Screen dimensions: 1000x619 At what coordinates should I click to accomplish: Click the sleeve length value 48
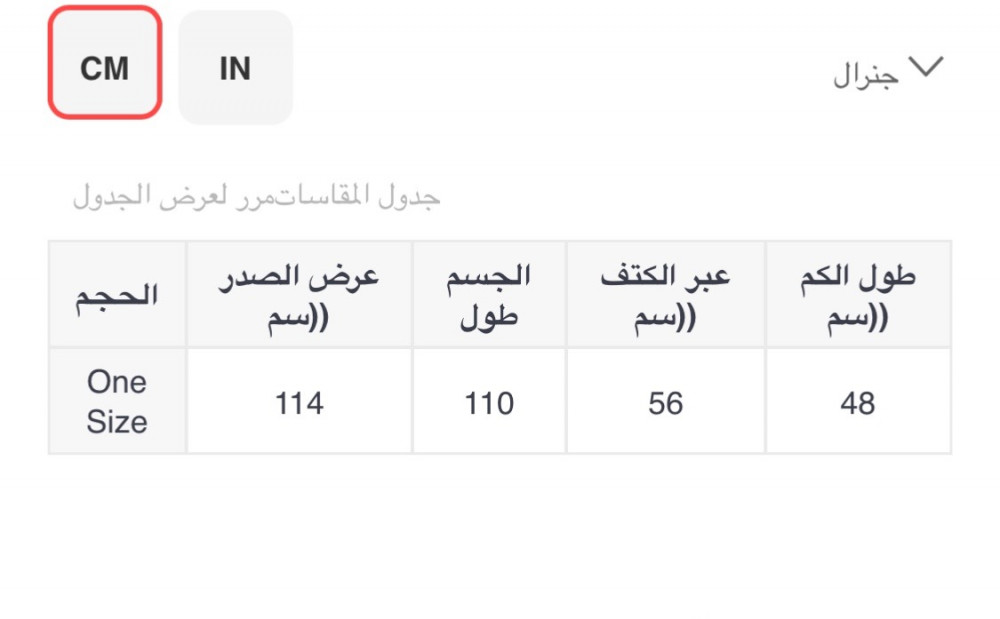click(x=858, y=403)
